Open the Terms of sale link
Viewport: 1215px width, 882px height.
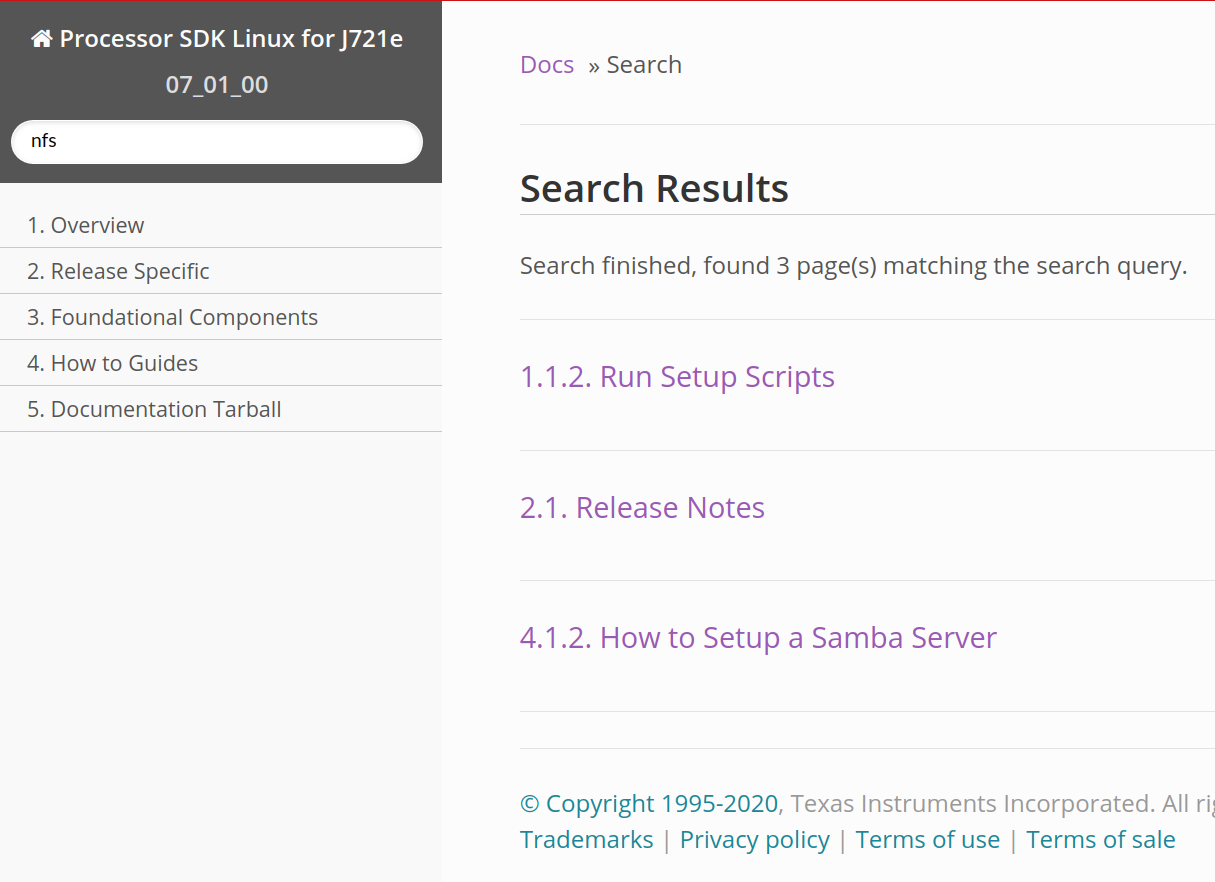1101,840
